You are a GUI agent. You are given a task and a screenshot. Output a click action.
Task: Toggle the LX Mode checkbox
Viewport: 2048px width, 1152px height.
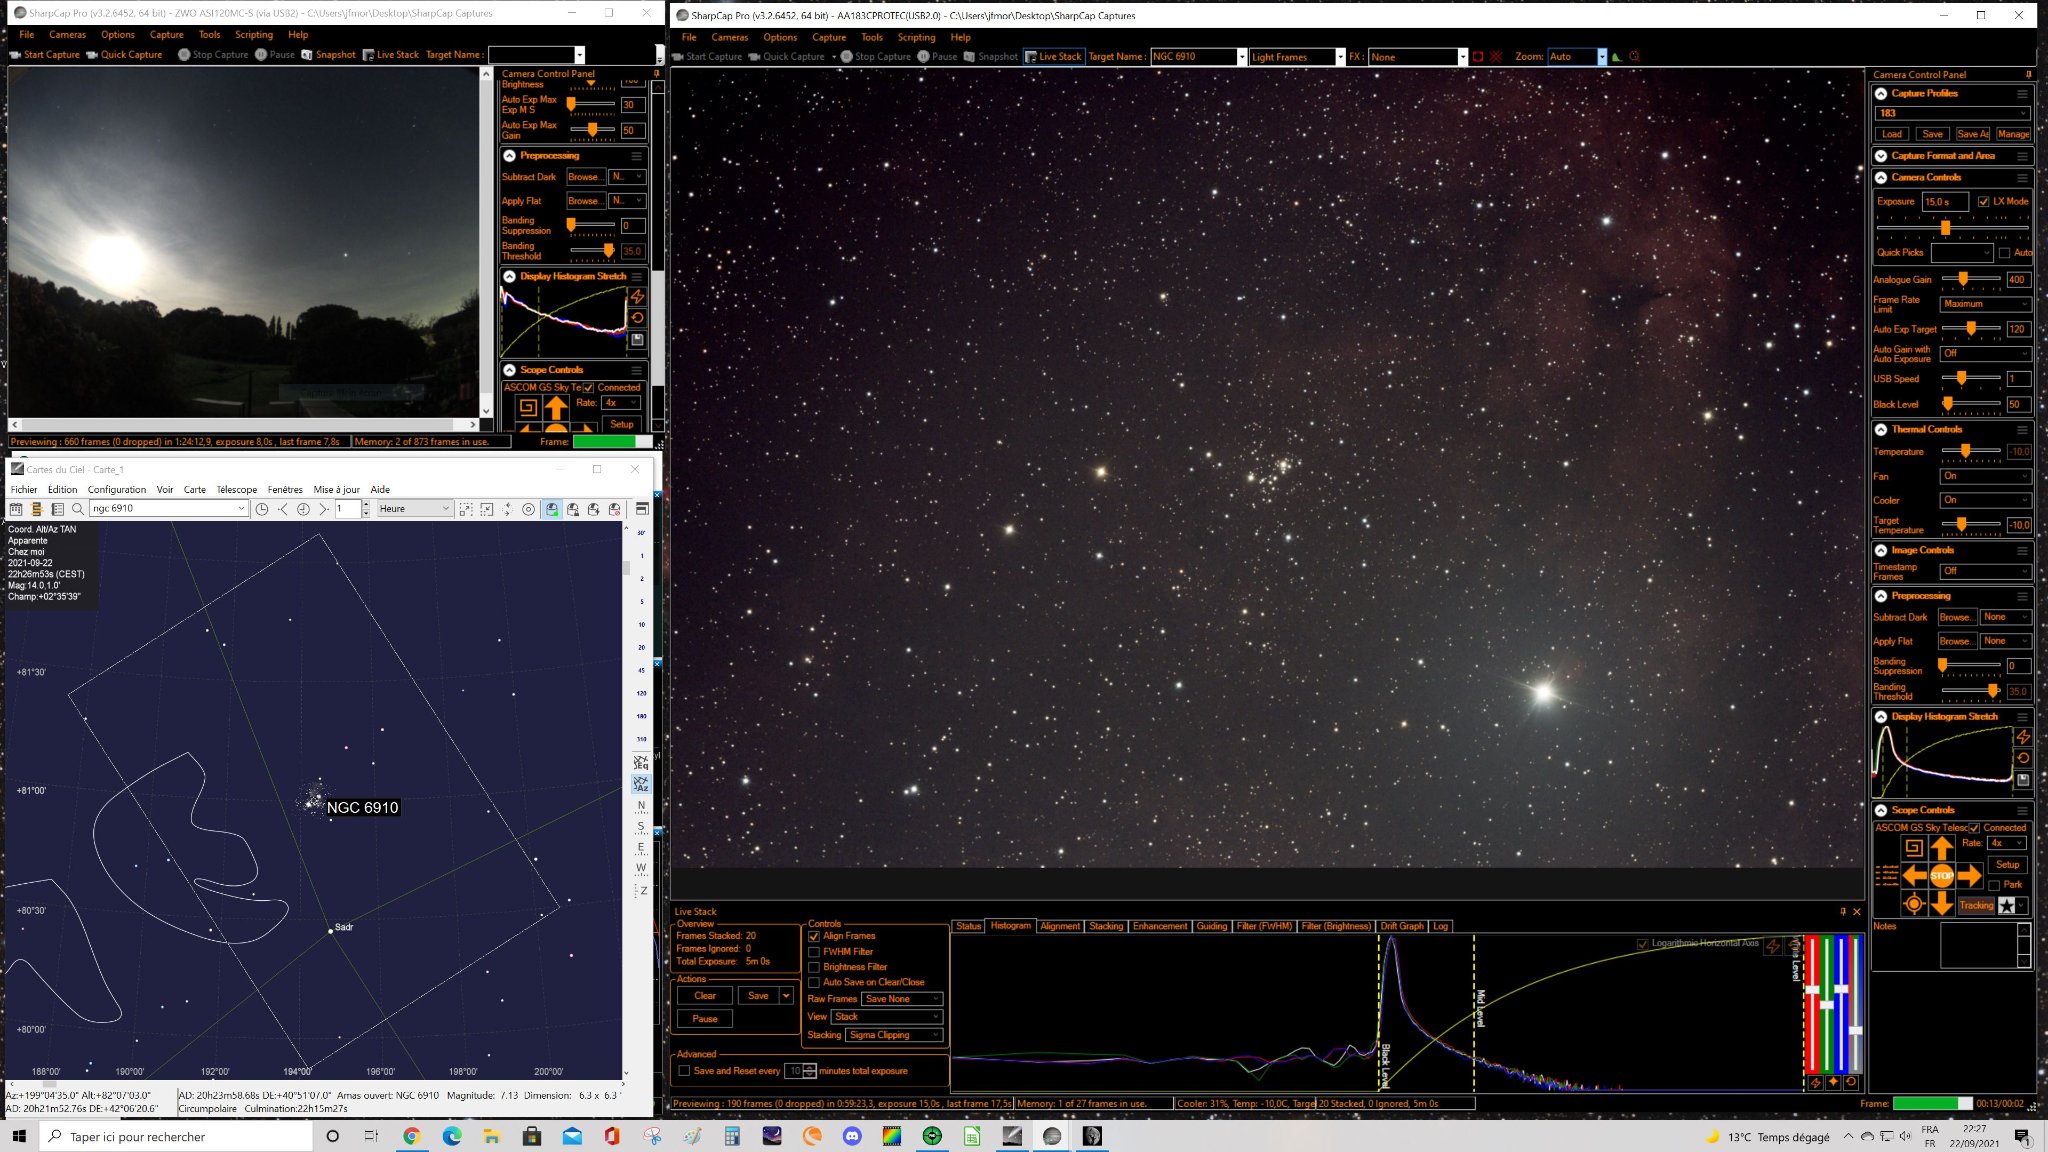pyautogui.click(x=1984, y=202)
